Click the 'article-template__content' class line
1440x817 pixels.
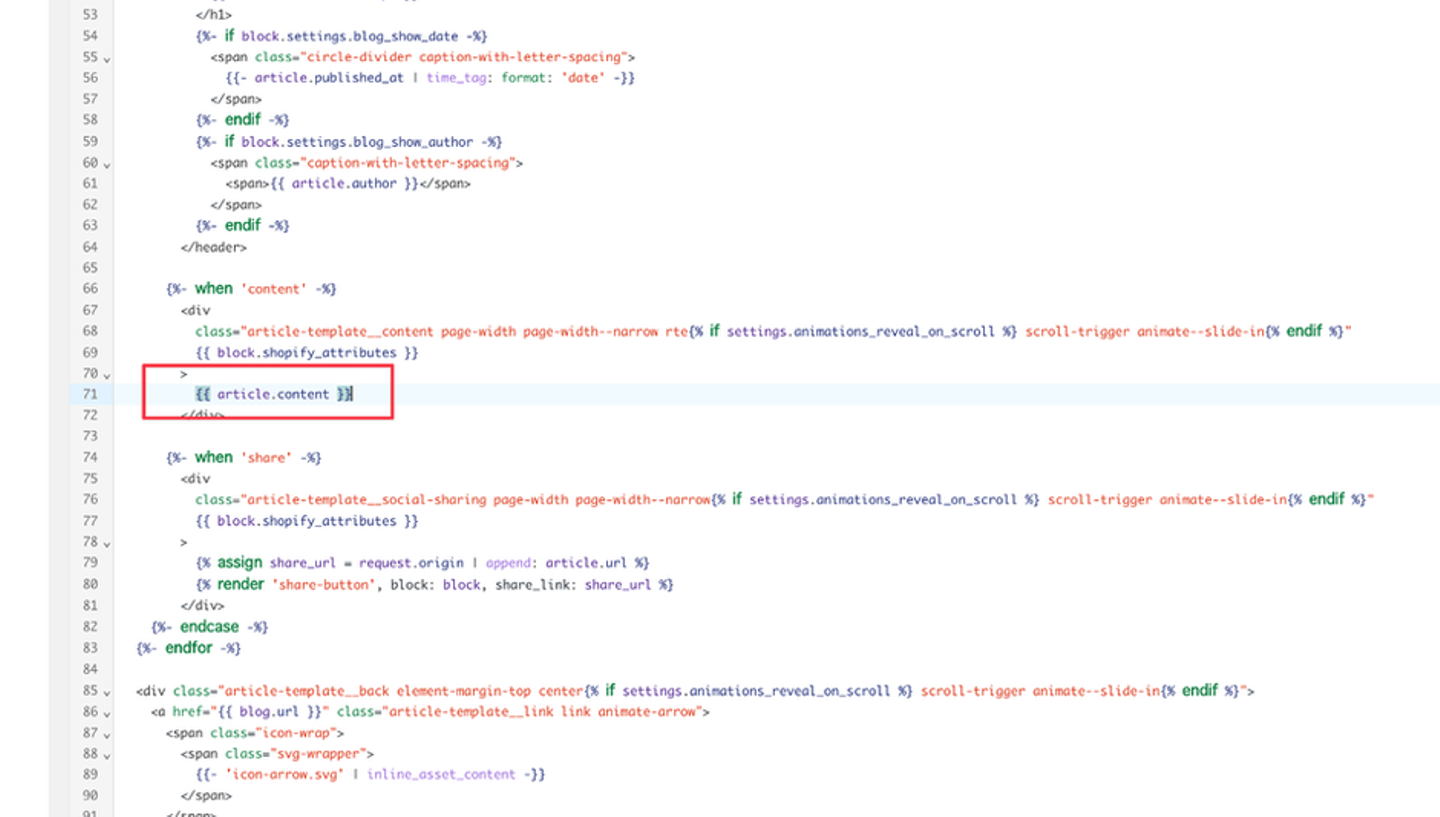pyautogui.click(x=774, y=331)
